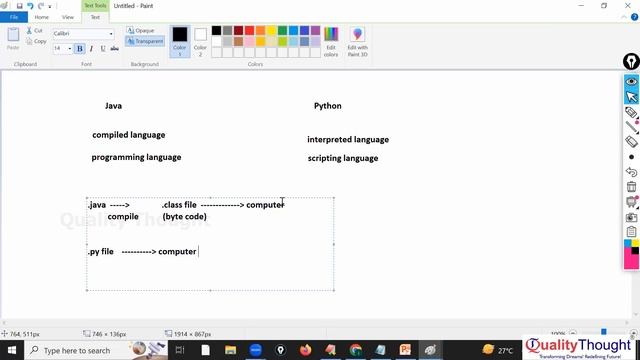Click the Undo arrow in title bar
This screenshot has height=360, width=640.
point(30,6)
